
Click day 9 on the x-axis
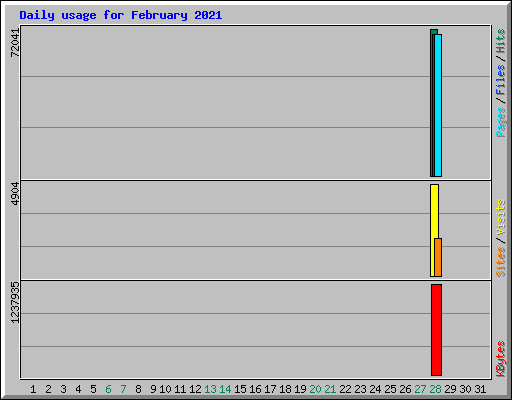tap(153, 389)
